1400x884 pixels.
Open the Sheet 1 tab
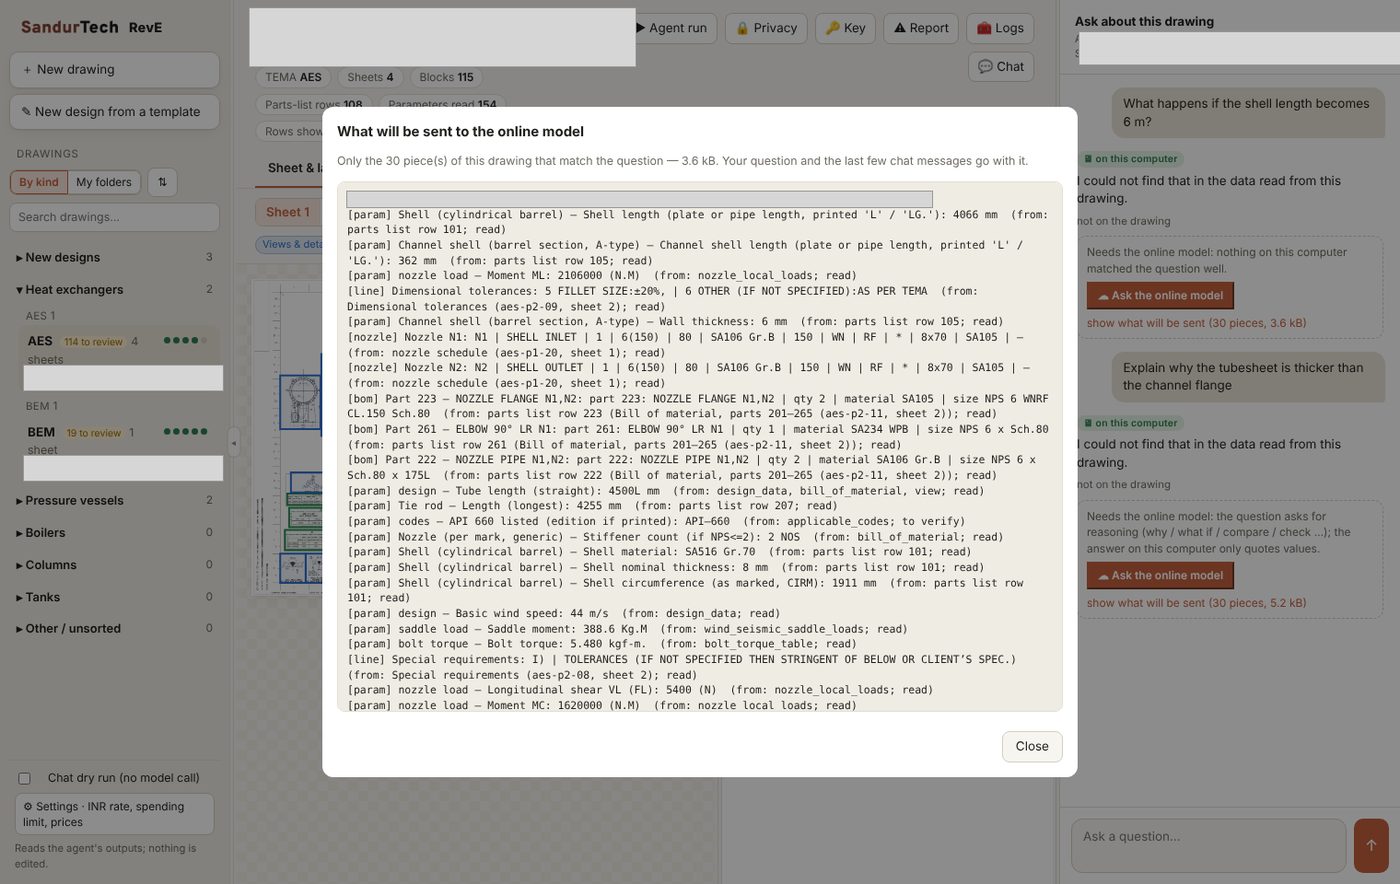288,212
